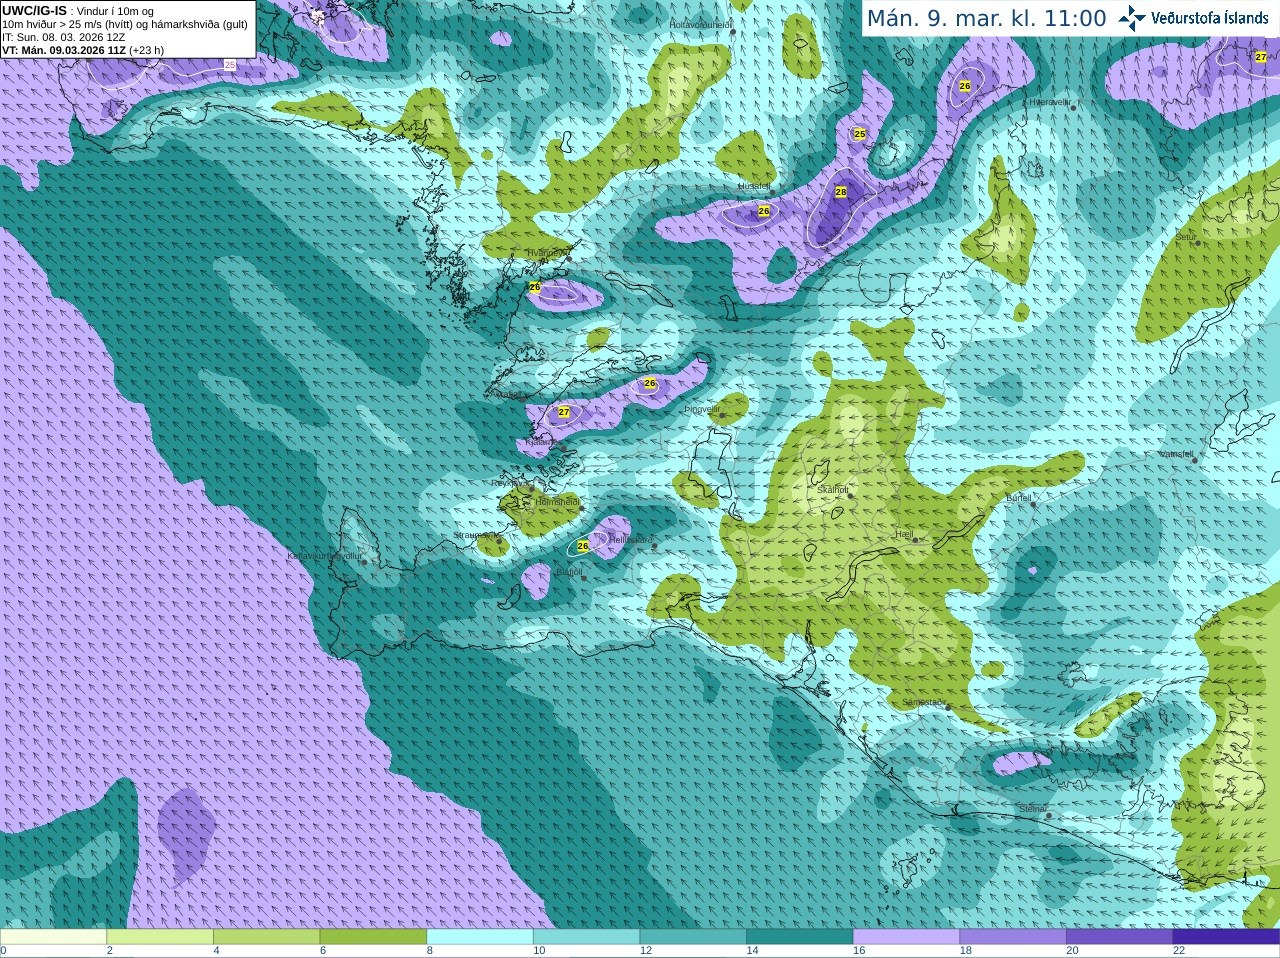Click the gust marker 27 at the top-right corner
The width and height of the screenshot is (1280, 958).
1261,57
